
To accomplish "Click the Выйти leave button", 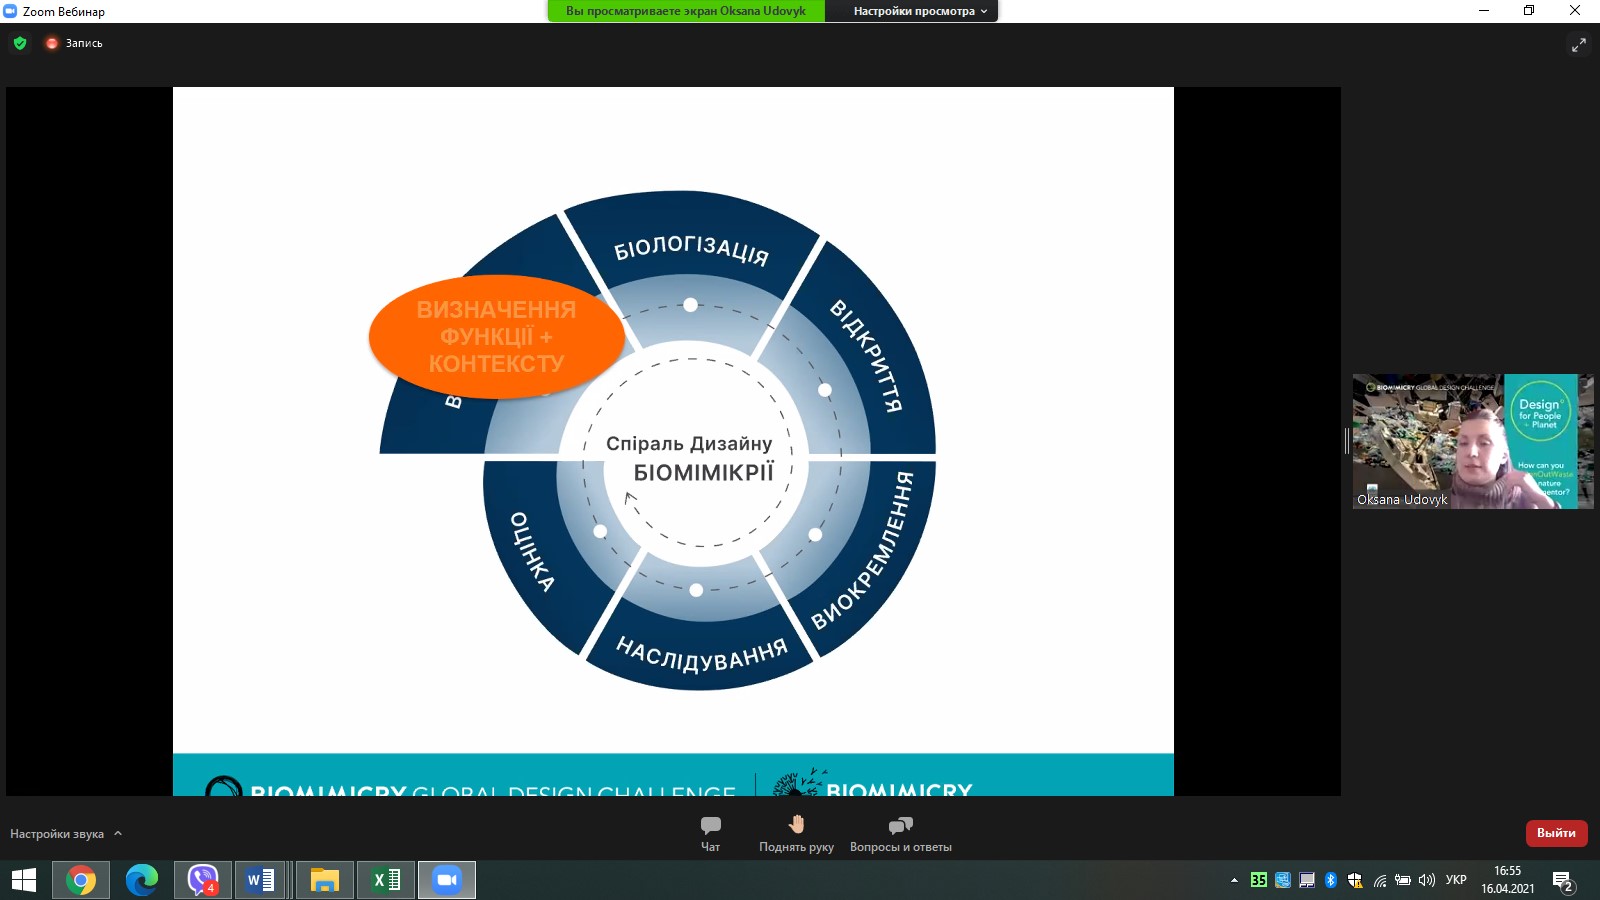I will pyautogui.click(x=1556, y=833).
